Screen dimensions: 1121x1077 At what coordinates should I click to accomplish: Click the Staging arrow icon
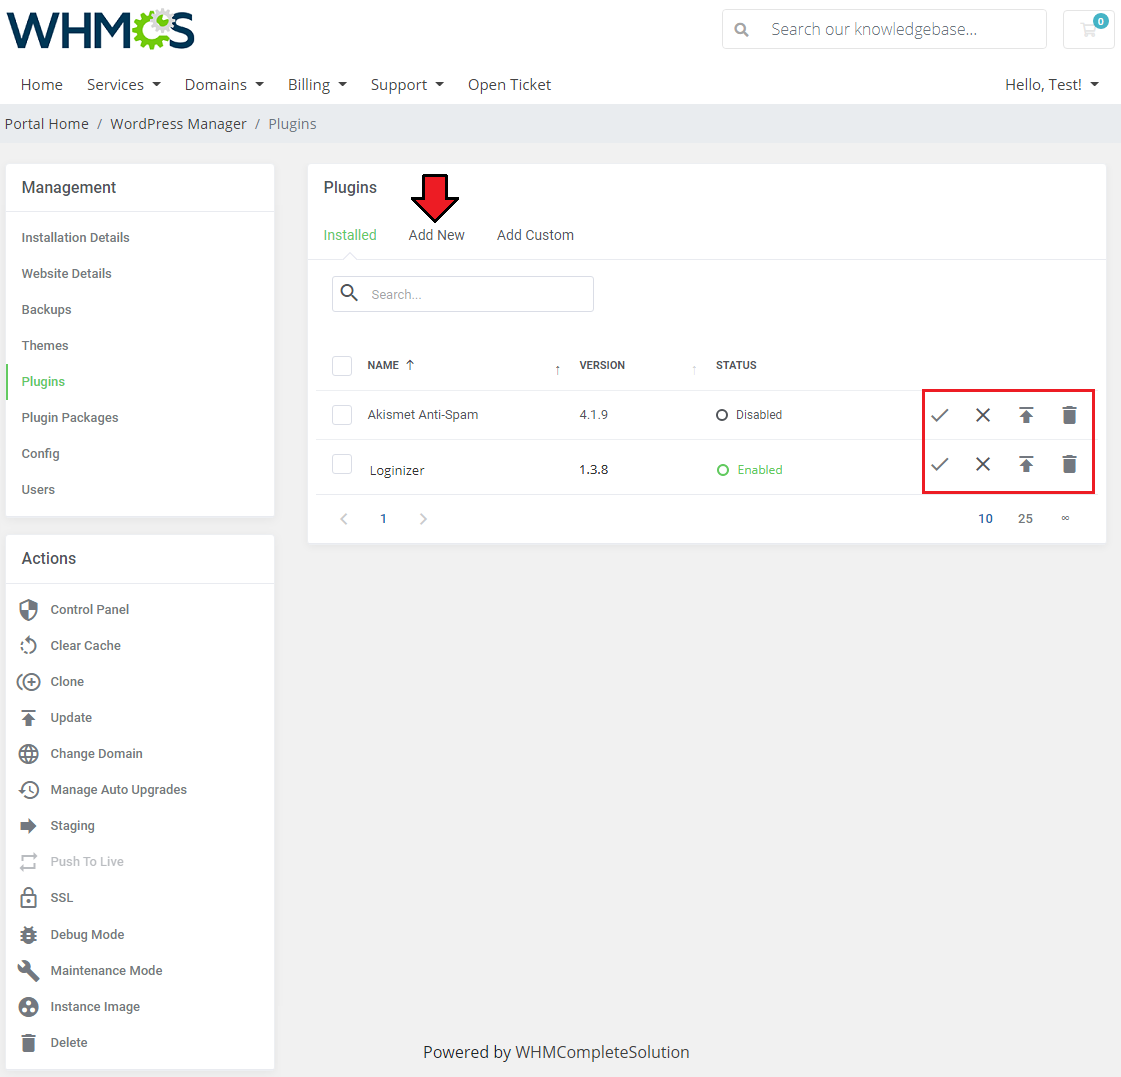coord(29,826)
